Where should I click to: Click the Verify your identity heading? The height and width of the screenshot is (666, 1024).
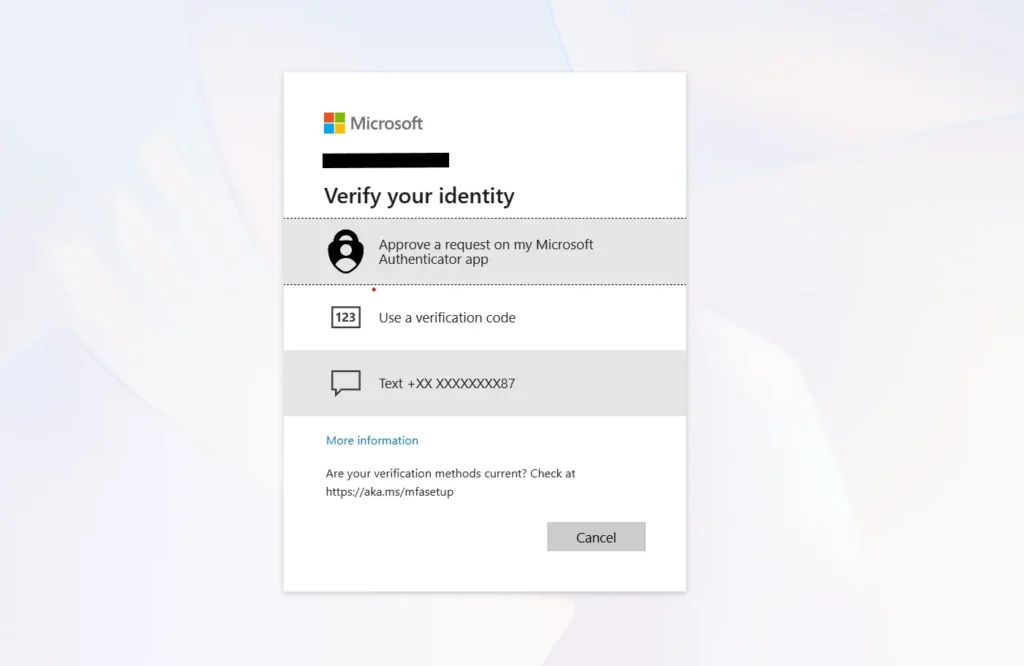click(419, 196)
